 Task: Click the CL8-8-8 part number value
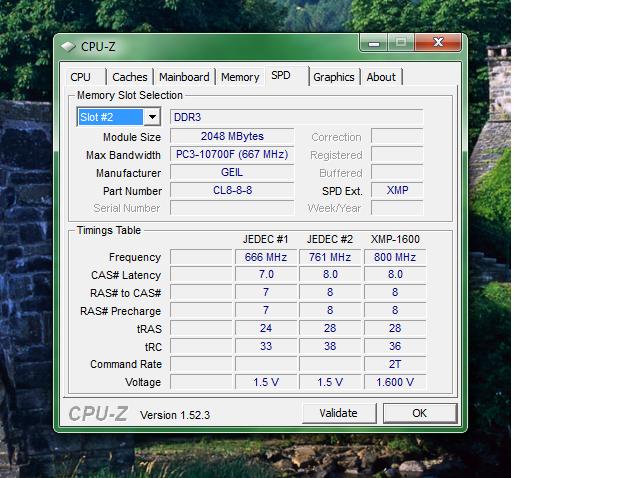click(232, 190)
